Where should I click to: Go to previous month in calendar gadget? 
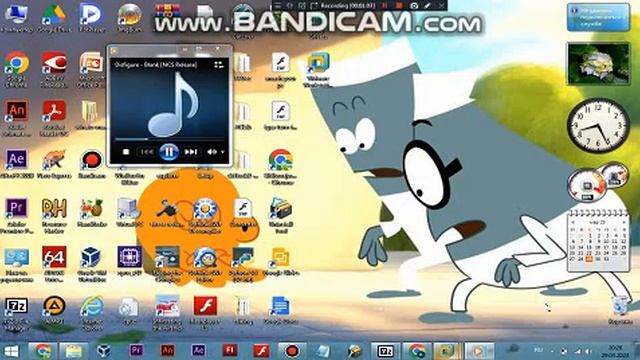(x=573, y=222)
